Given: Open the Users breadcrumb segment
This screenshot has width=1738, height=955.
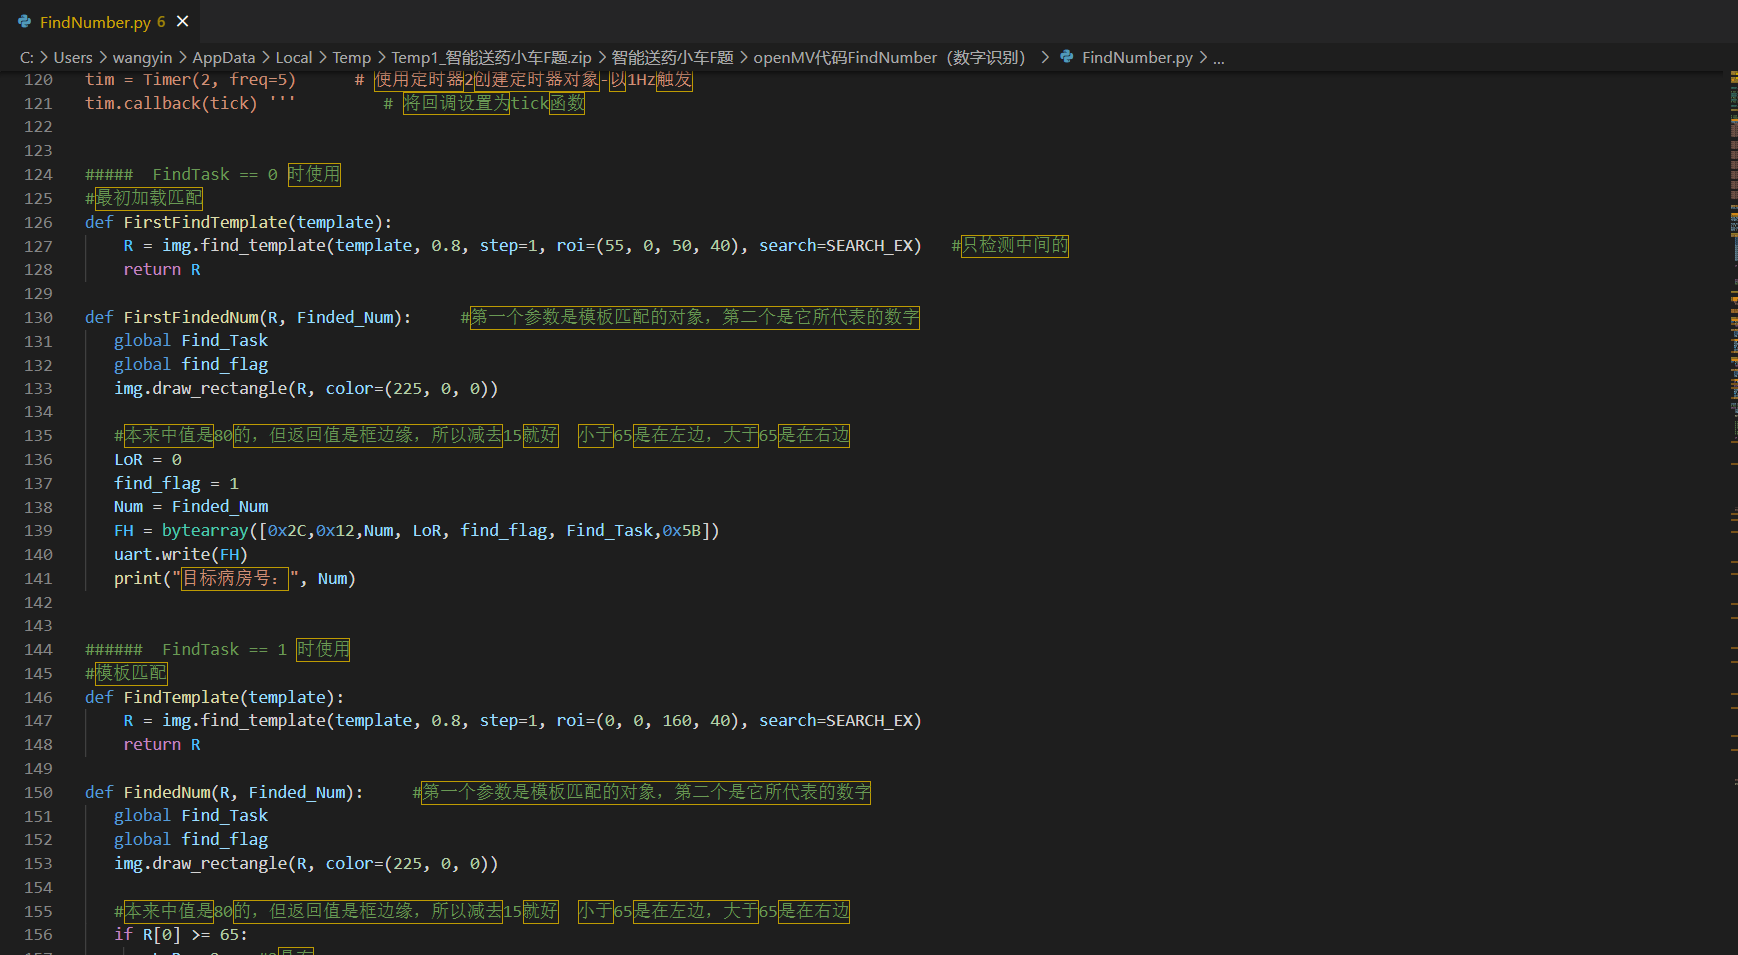Looking at the screenshot, I should point(73,57).
